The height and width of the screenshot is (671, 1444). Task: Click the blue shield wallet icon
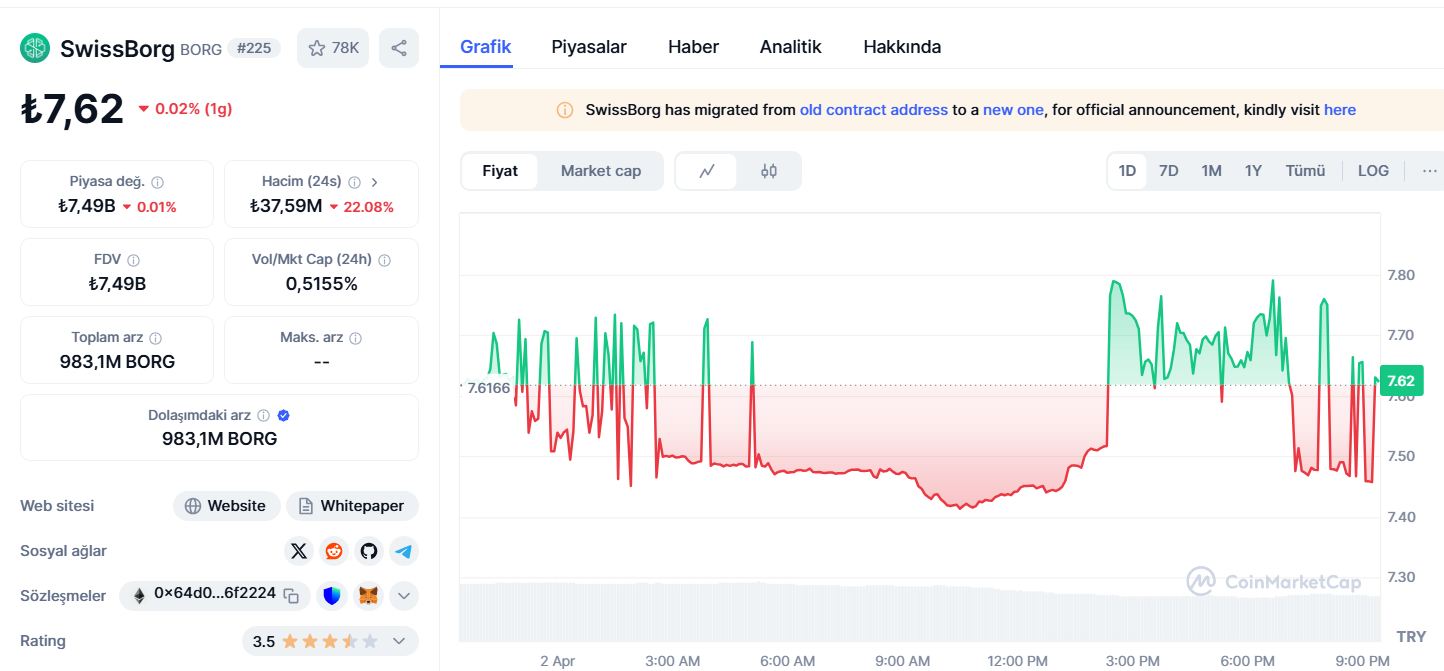pyautogui.click(x=332, y=596)
